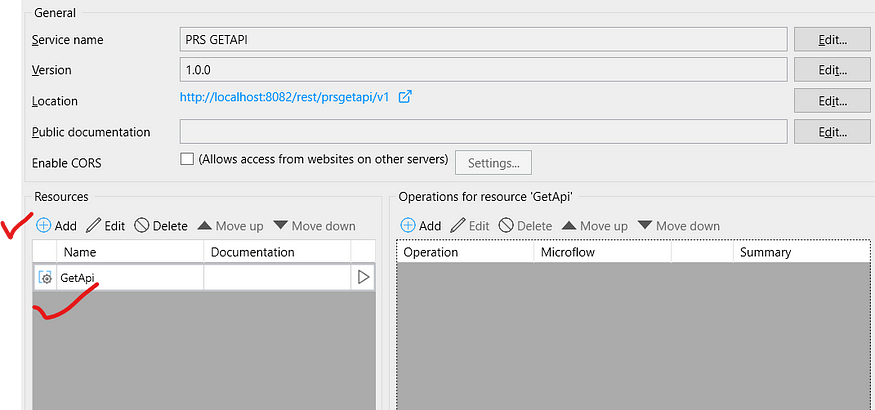Open external link icon next to Location URL

(405, 98)
